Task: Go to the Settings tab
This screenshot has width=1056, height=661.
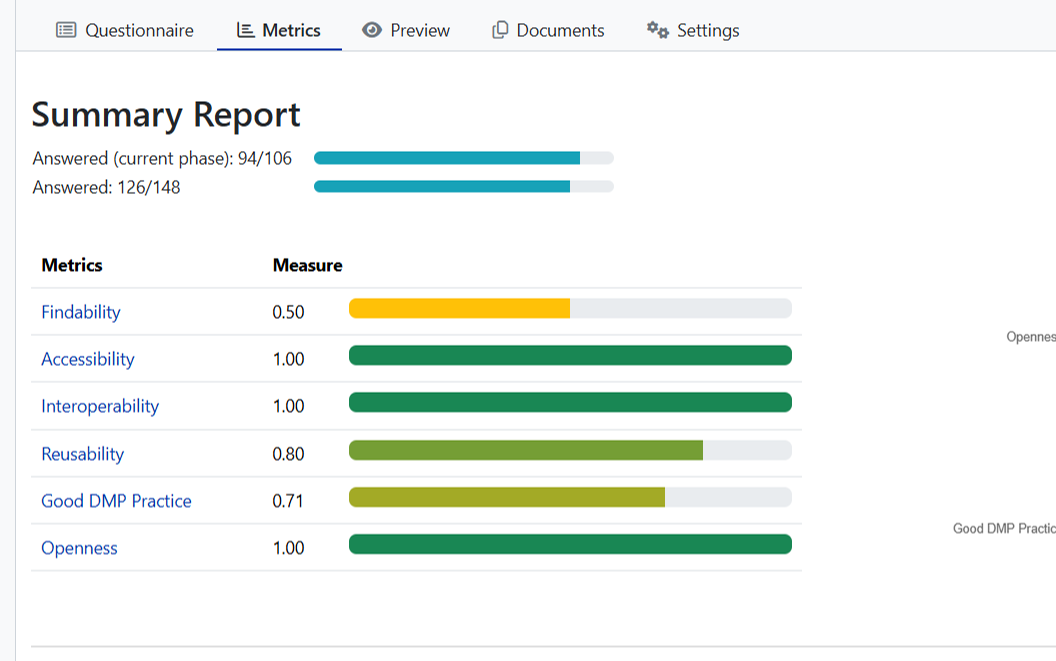Action: pos(708,30)
